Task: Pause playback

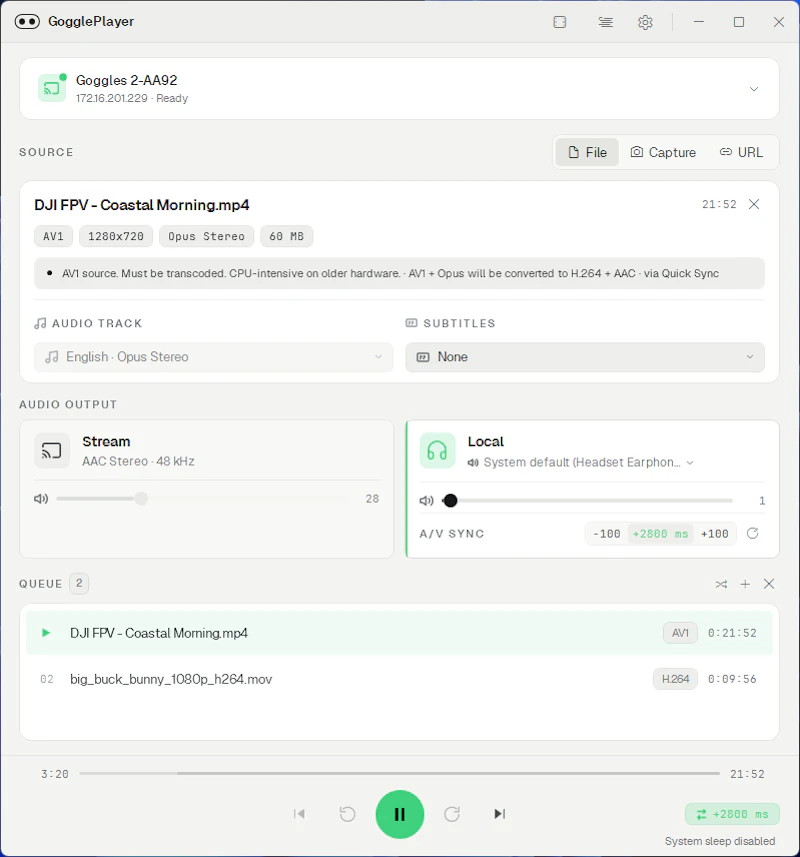Action: tap(399, 814)
